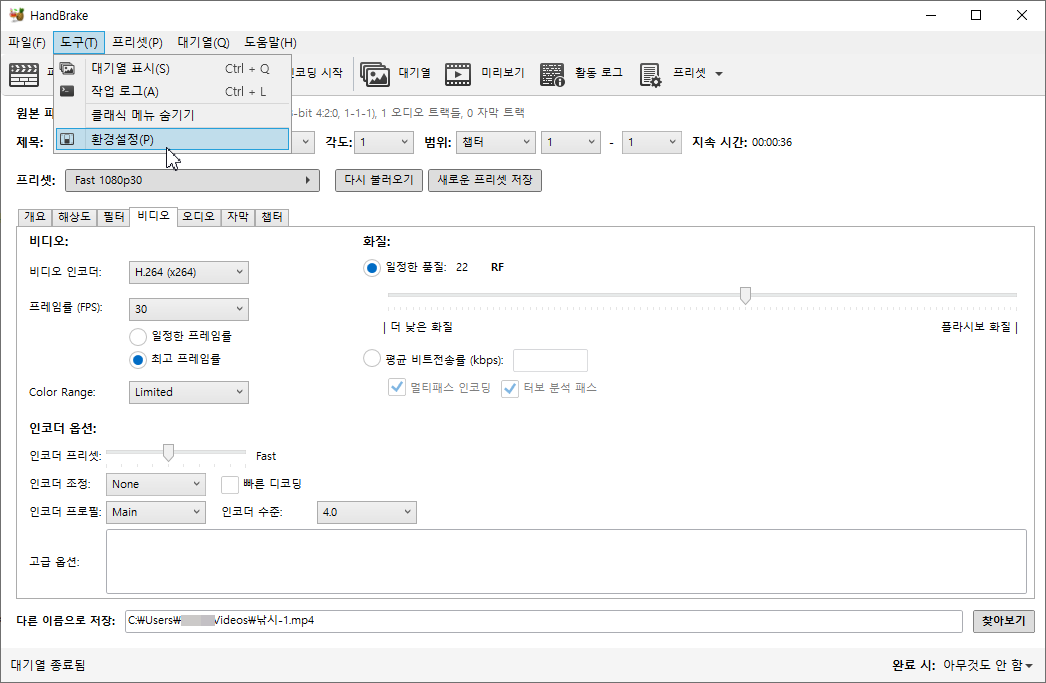Open the 도움말(H) menu
This screenshot has height=683, width=1046.
(x=270, y=43)
